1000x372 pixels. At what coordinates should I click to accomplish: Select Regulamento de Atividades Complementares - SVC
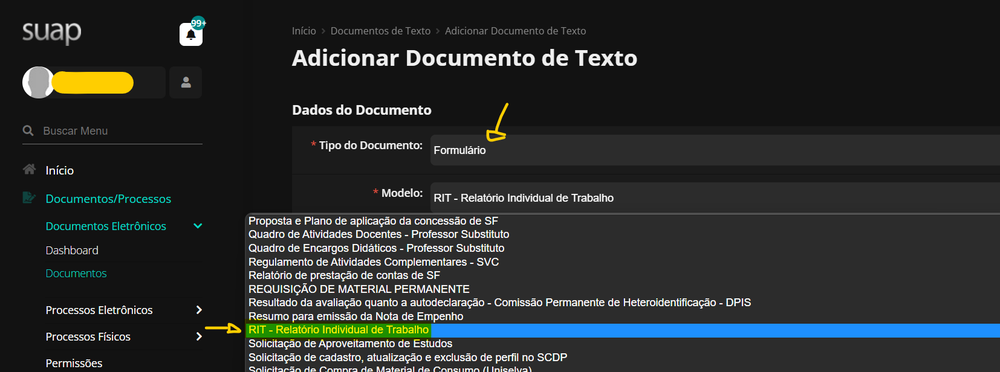tap(622, 262)
